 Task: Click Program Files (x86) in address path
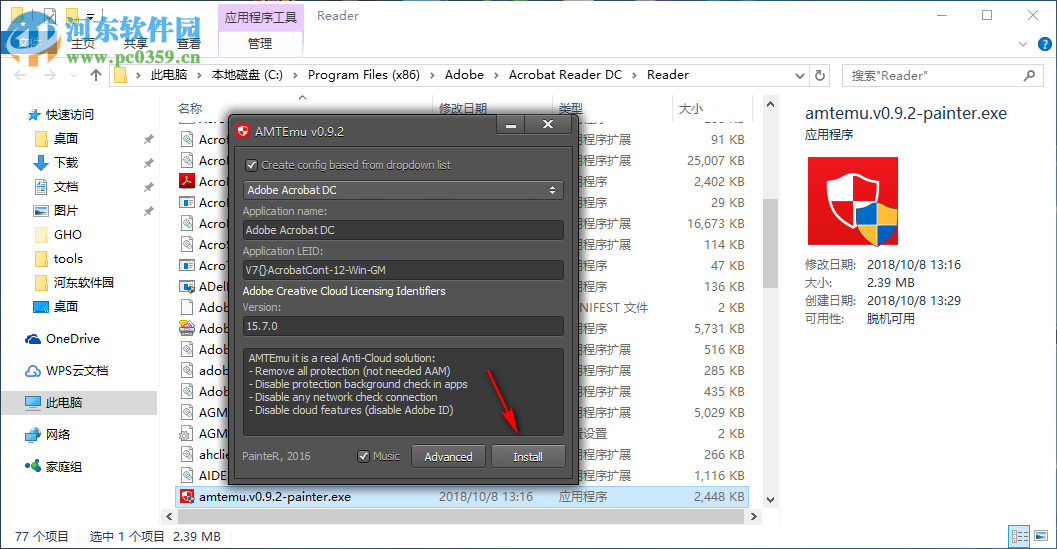(363, 75)
